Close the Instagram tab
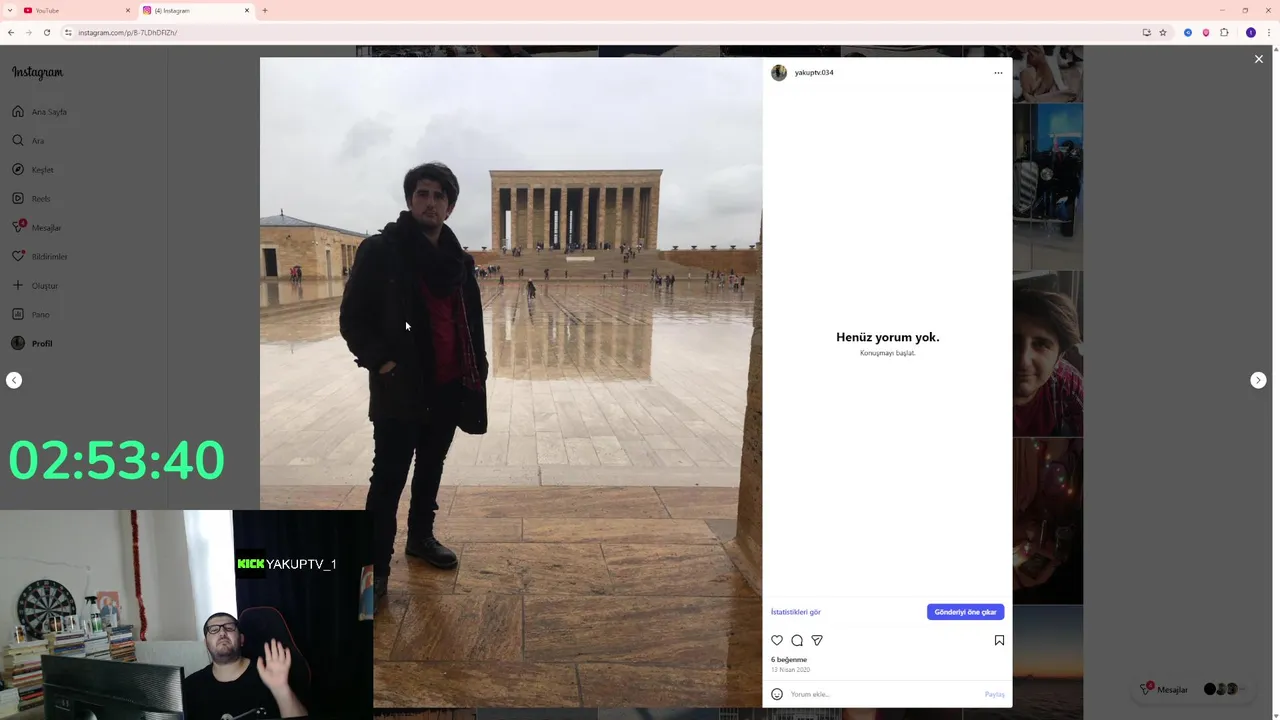 [247, 10]
